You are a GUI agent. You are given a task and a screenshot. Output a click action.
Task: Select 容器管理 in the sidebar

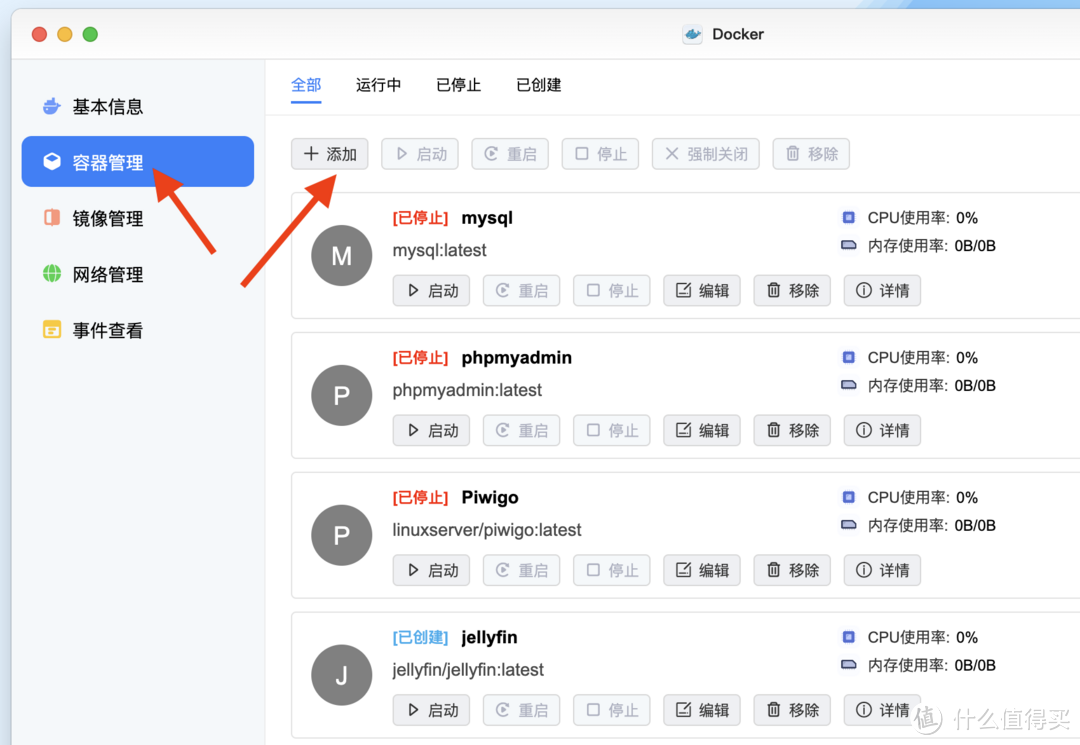(138, 162)
